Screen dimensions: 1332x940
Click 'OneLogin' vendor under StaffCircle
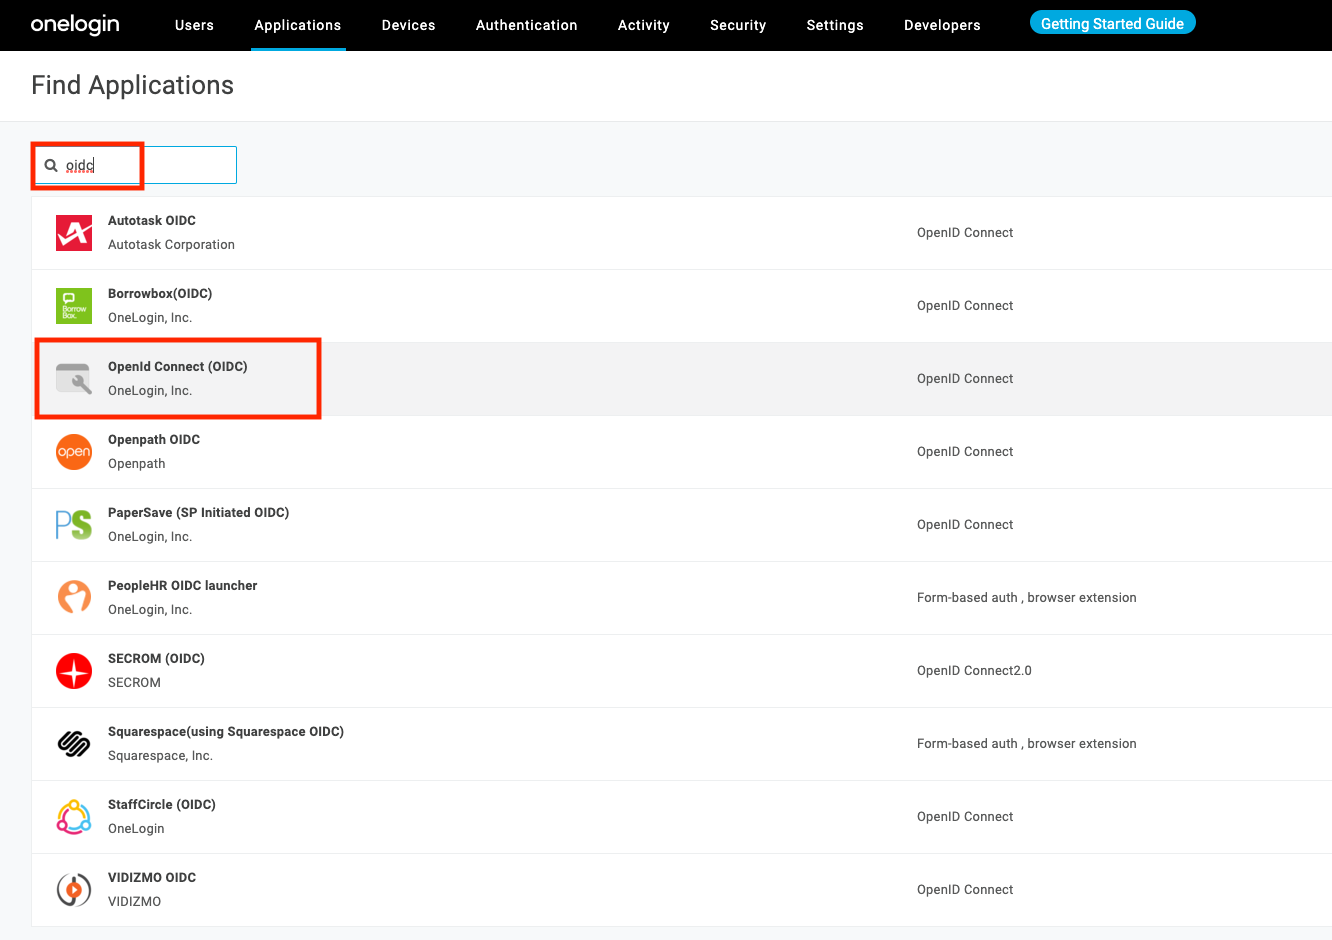(x=136, y=829)
